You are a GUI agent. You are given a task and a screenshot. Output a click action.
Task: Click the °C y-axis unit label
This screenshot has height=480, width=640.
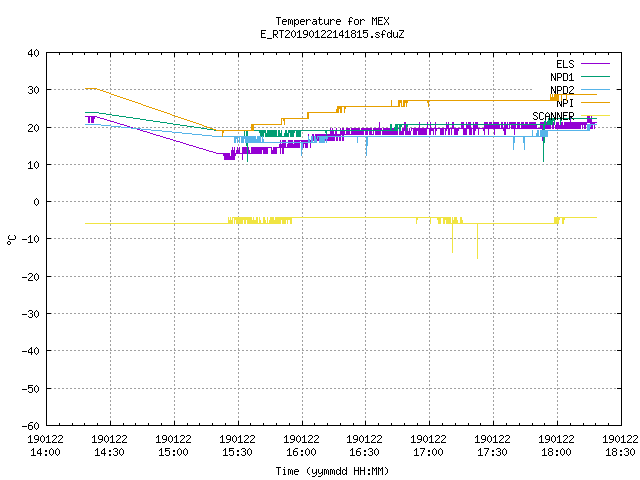(11, 240)
